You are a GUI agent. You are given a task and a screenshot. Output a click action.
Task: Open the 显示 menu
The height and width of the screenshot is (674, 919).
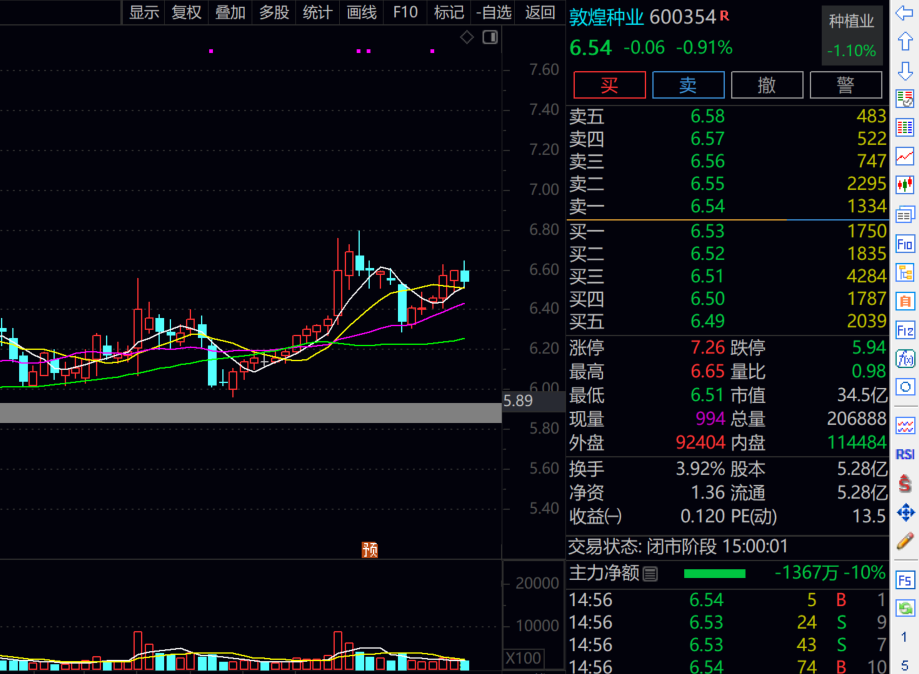[x=144, y=12]
